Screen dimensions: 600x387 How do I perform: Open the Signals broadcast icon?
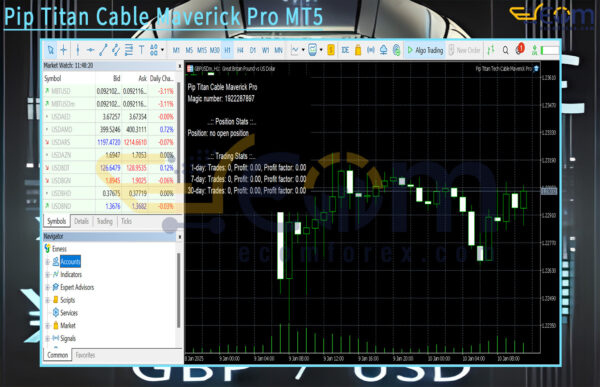pyautogui.click(x=371, y=50)
